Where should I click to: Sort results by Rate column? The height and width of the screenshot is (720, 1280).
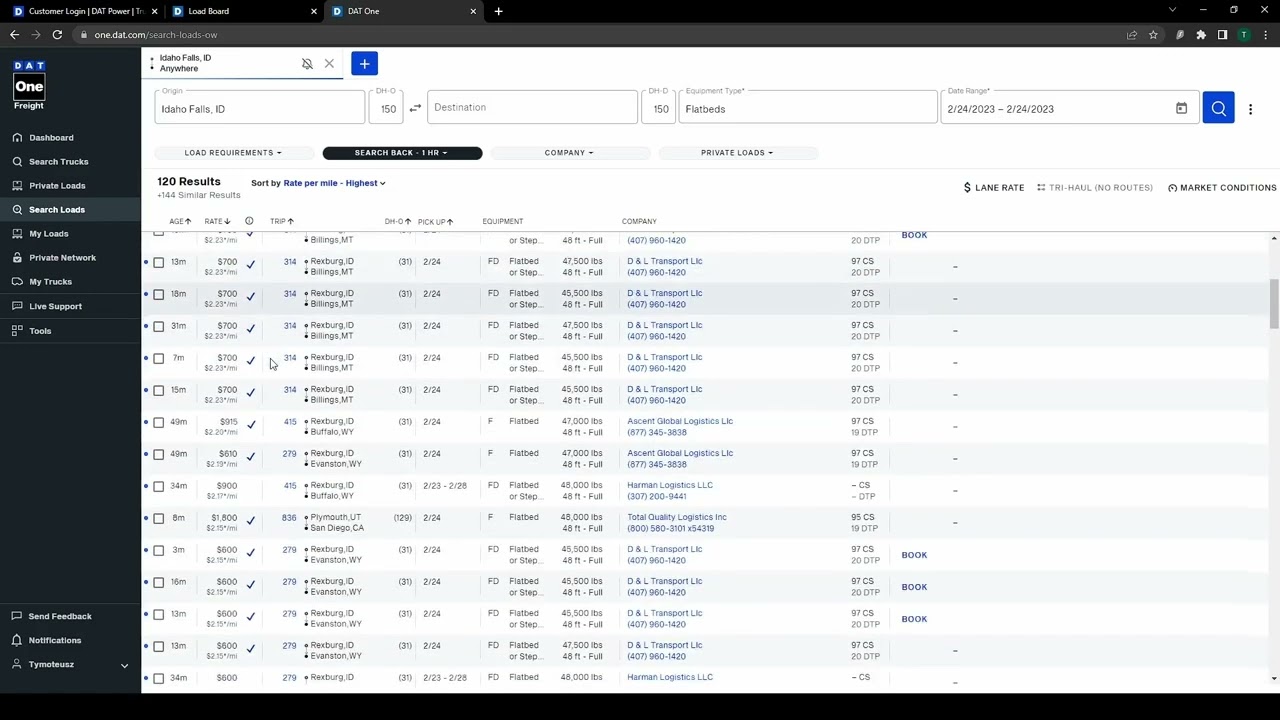217,221
